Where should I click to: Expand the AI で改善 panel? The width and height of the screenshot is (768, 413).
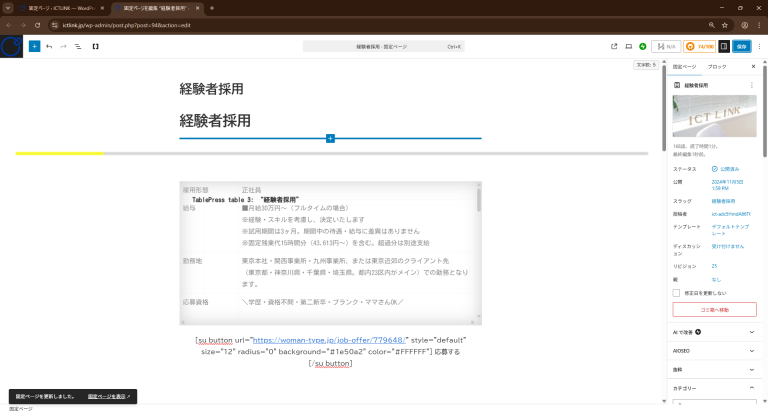tap(715, 332)
